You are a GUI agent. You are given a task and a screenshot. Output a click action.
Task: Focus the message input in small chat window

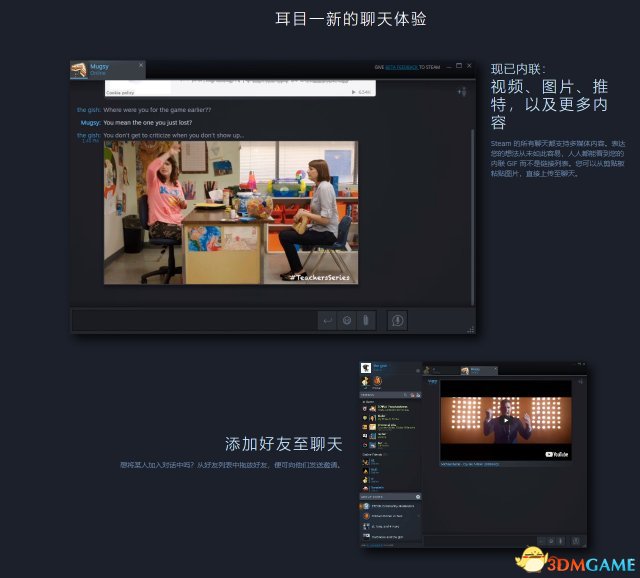pos(480,541)
